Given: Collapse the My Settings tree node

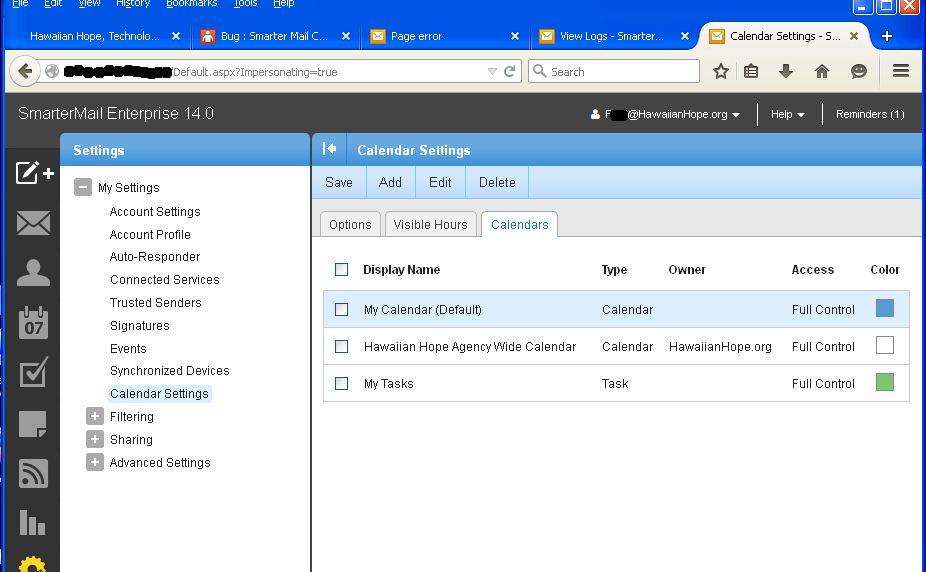Looking at the screenshot, I should (83, 187).
